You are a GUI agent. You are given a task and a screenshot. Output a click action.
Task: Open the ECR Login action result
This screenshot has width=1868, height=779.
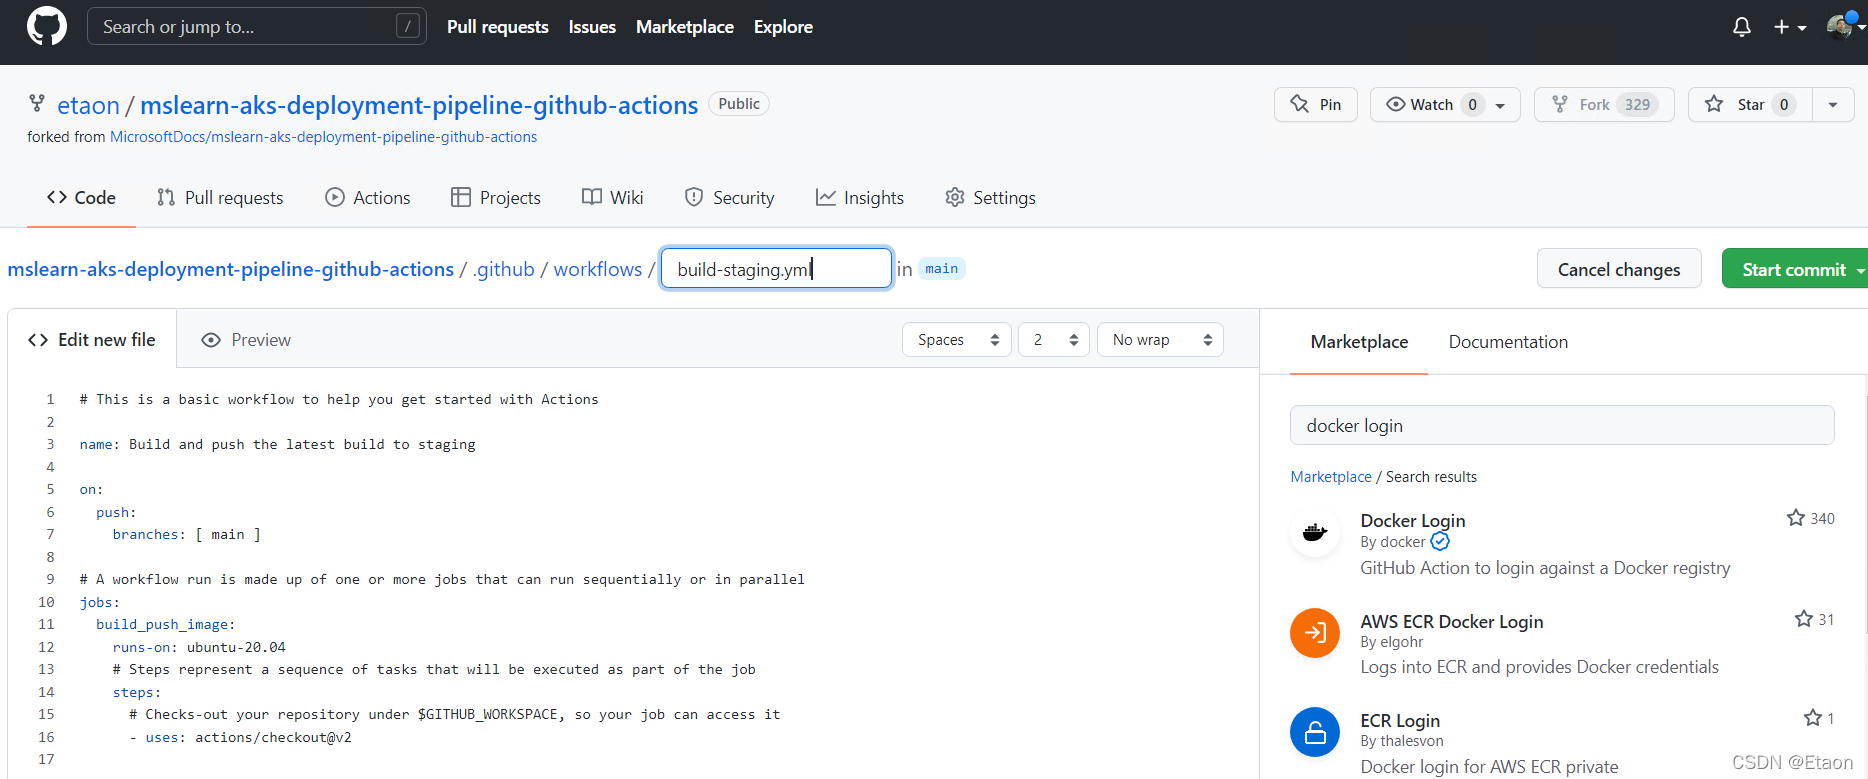point(1400,720)
